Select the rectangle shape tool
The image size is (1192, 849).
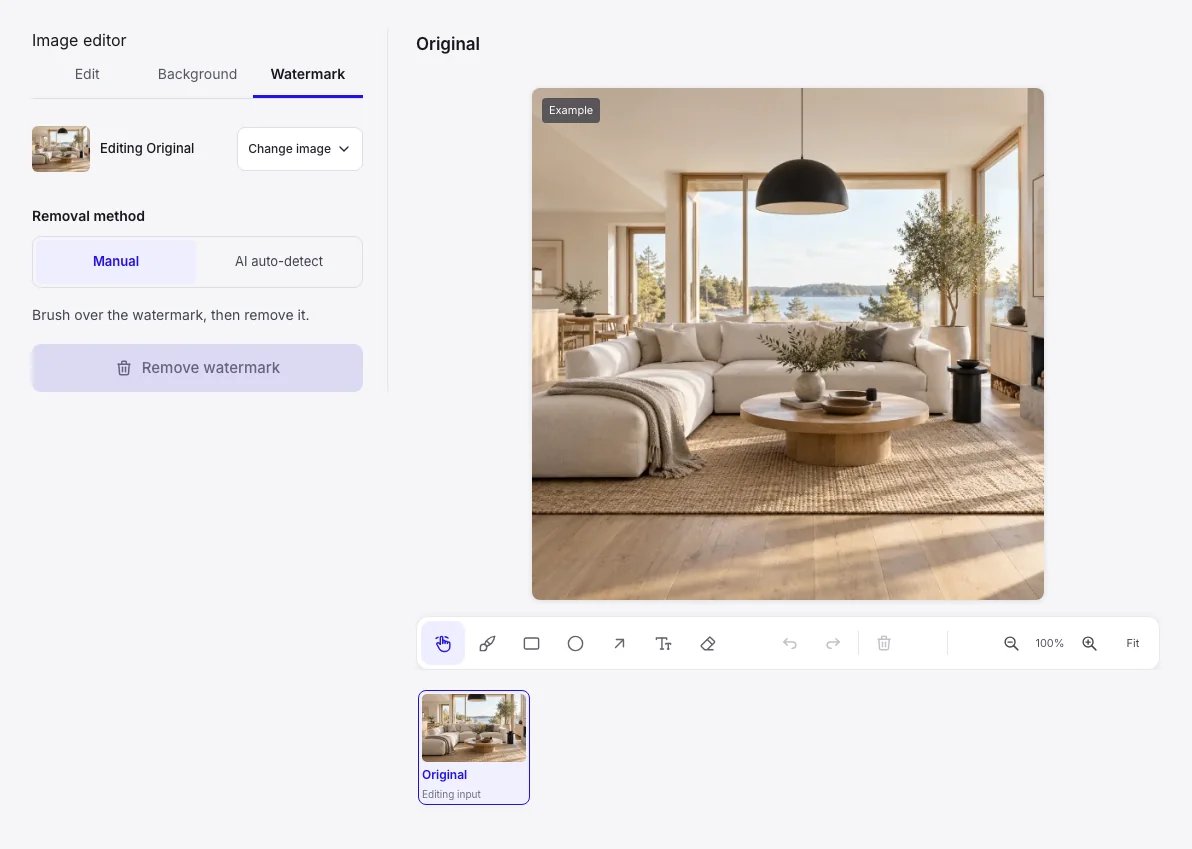click(x=531, y=644)
